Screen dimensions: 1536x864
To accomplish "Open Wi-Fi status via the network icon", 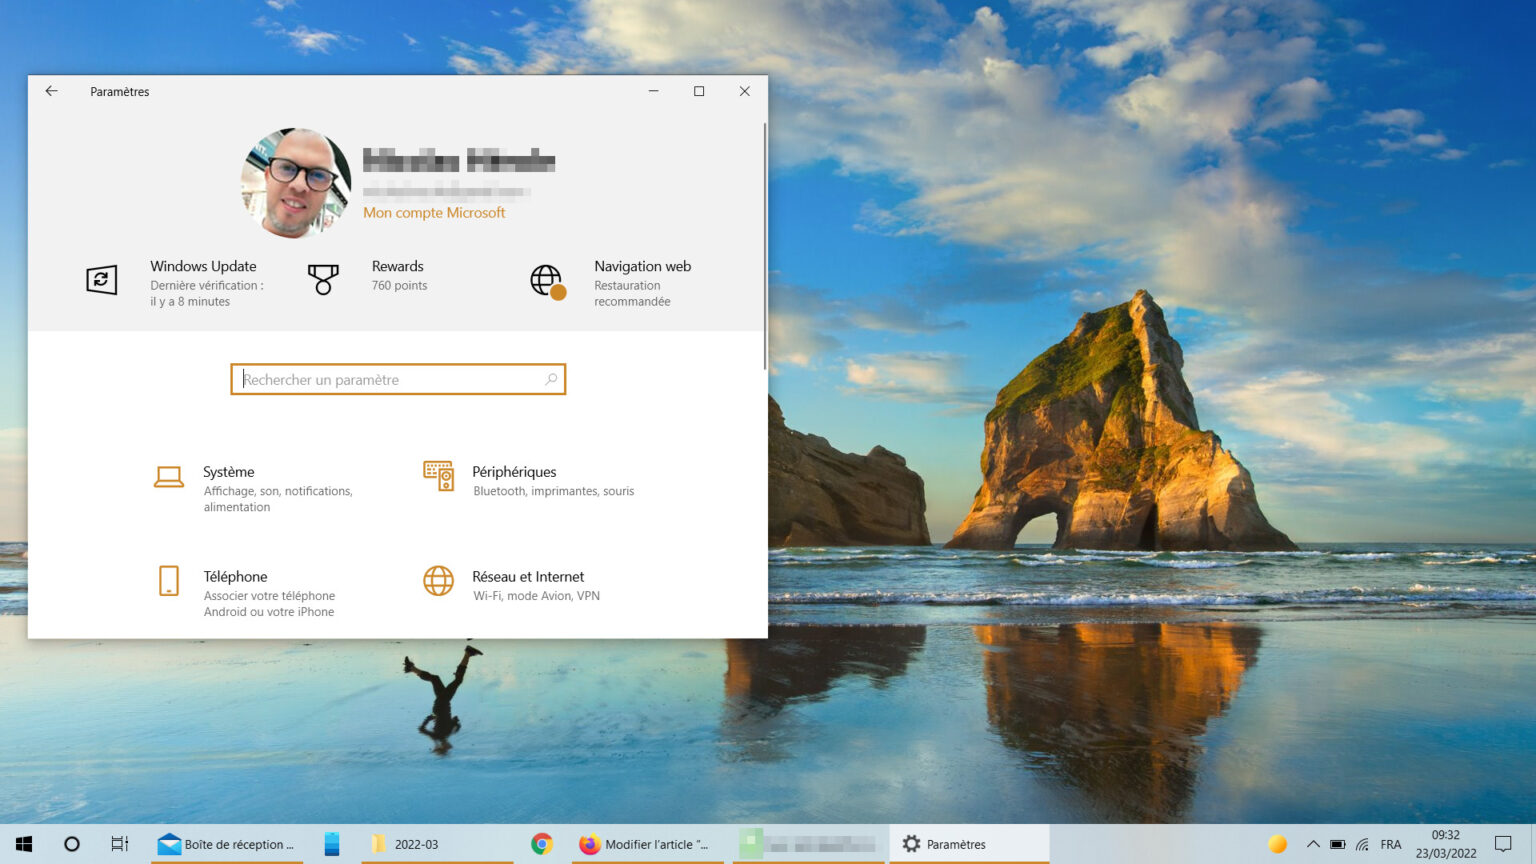I will [x=1362, y=843].
